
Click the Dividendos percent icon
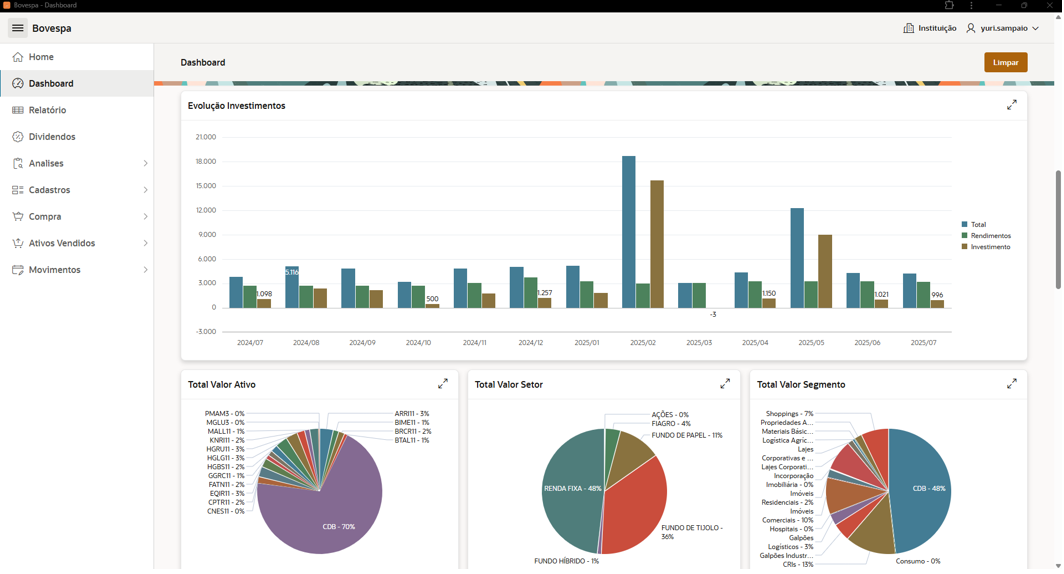[x=18, y=136]
